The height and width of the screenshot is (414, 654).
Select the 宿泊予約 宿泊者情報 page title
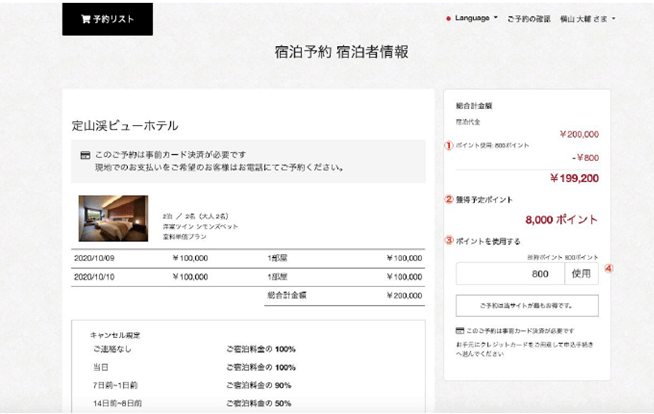342,52
